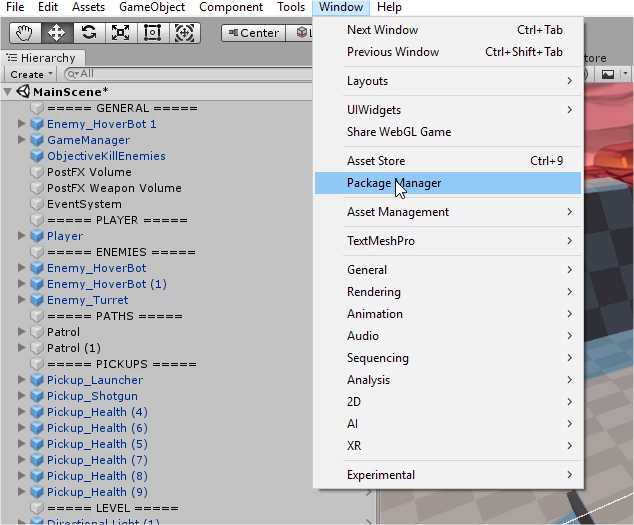This screenshot has width=634, height=525.
Task: Open the Tools menu
Action: point(291,7)
